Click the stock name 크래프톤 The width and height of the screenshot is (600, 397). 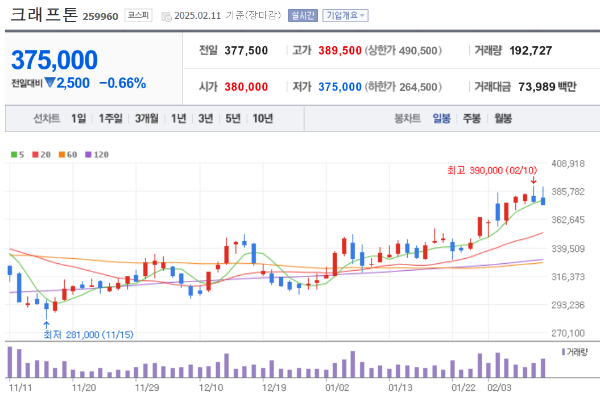pyautogui.click(x=44, y=15)
